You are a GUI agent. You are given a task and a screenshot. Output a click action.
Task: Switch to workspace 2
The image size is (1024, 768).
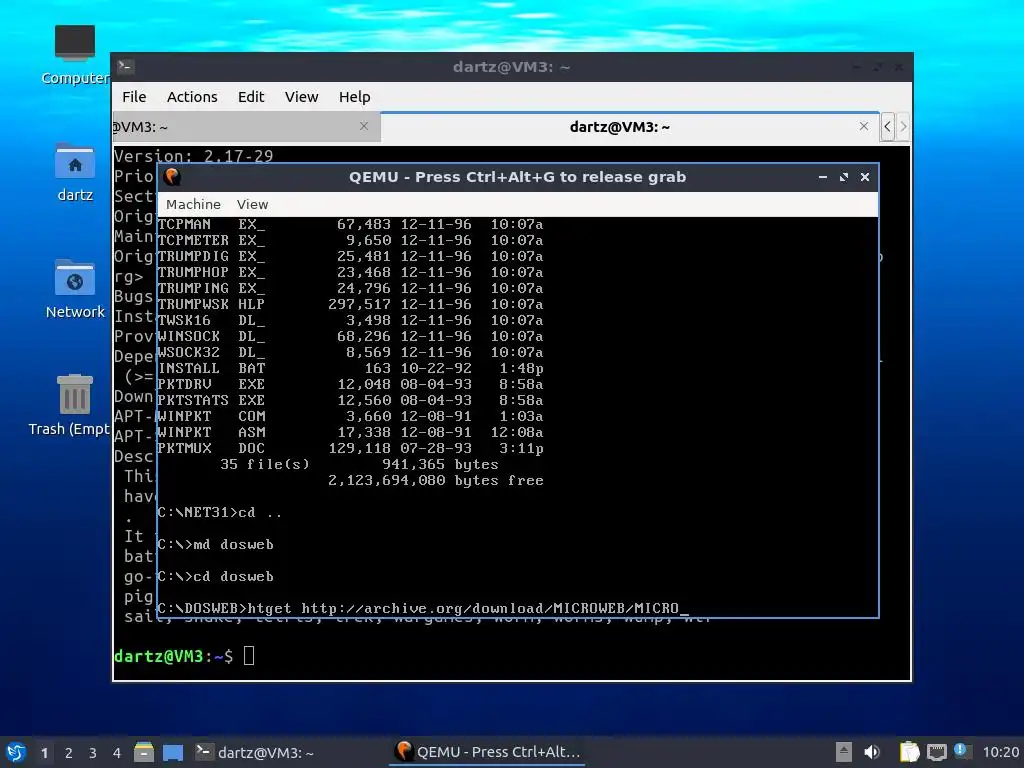point(69,753)
